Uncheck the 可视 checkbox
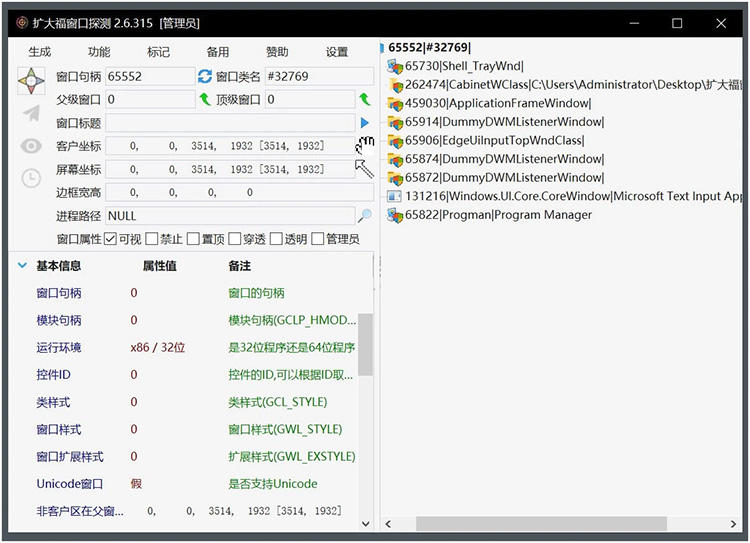 click(111, 239)
